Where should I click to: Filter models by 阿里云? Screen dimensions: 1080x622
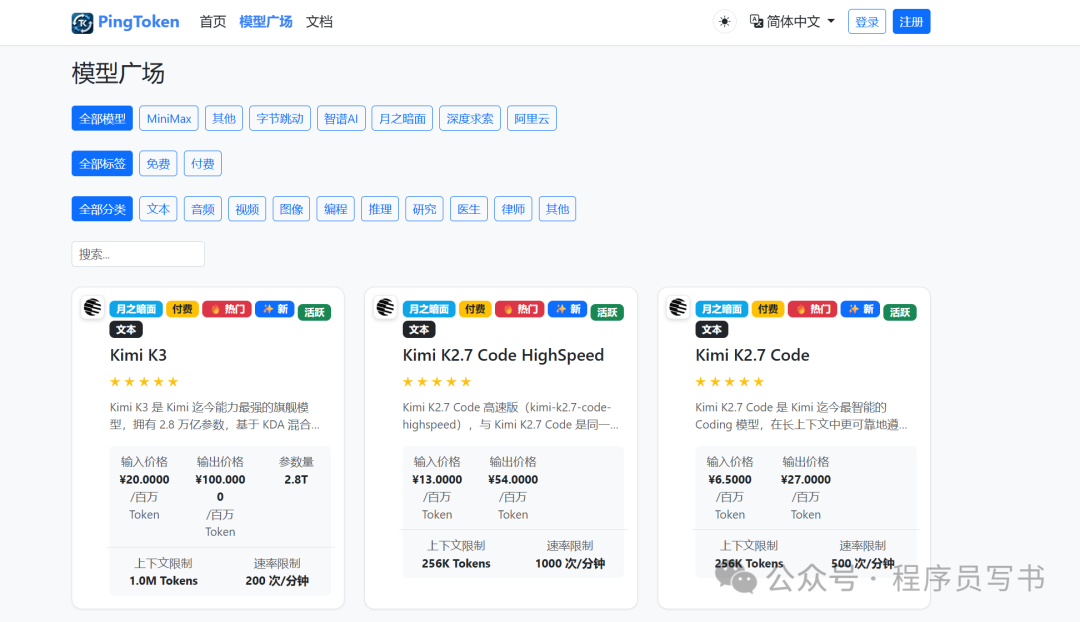coord(532,118)
